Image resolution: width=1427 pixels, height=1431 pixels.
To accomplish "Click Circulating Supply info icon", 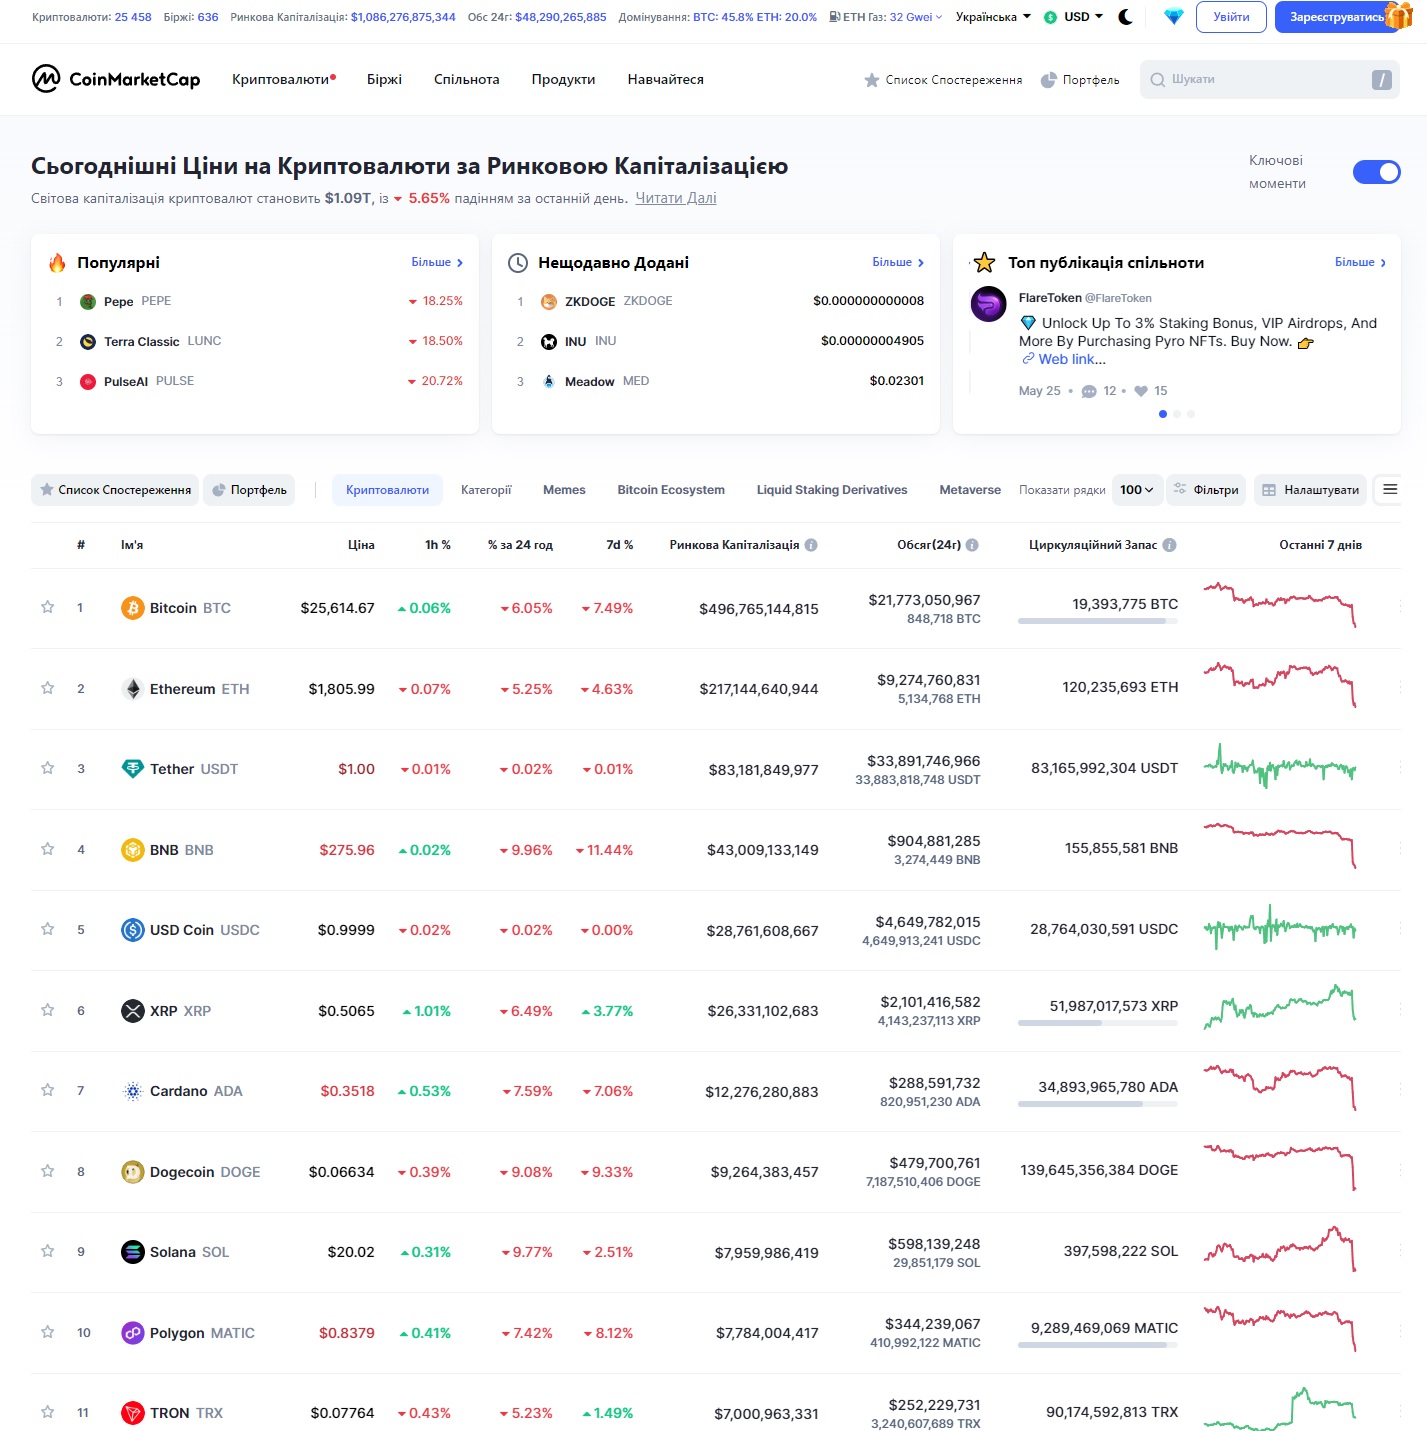I will coord(1170,545).
